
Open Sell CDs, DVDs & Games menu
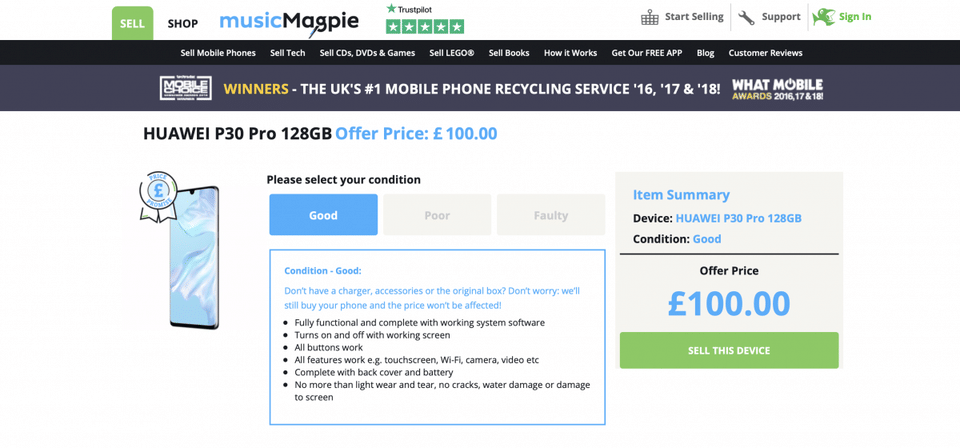click(367, 53)
